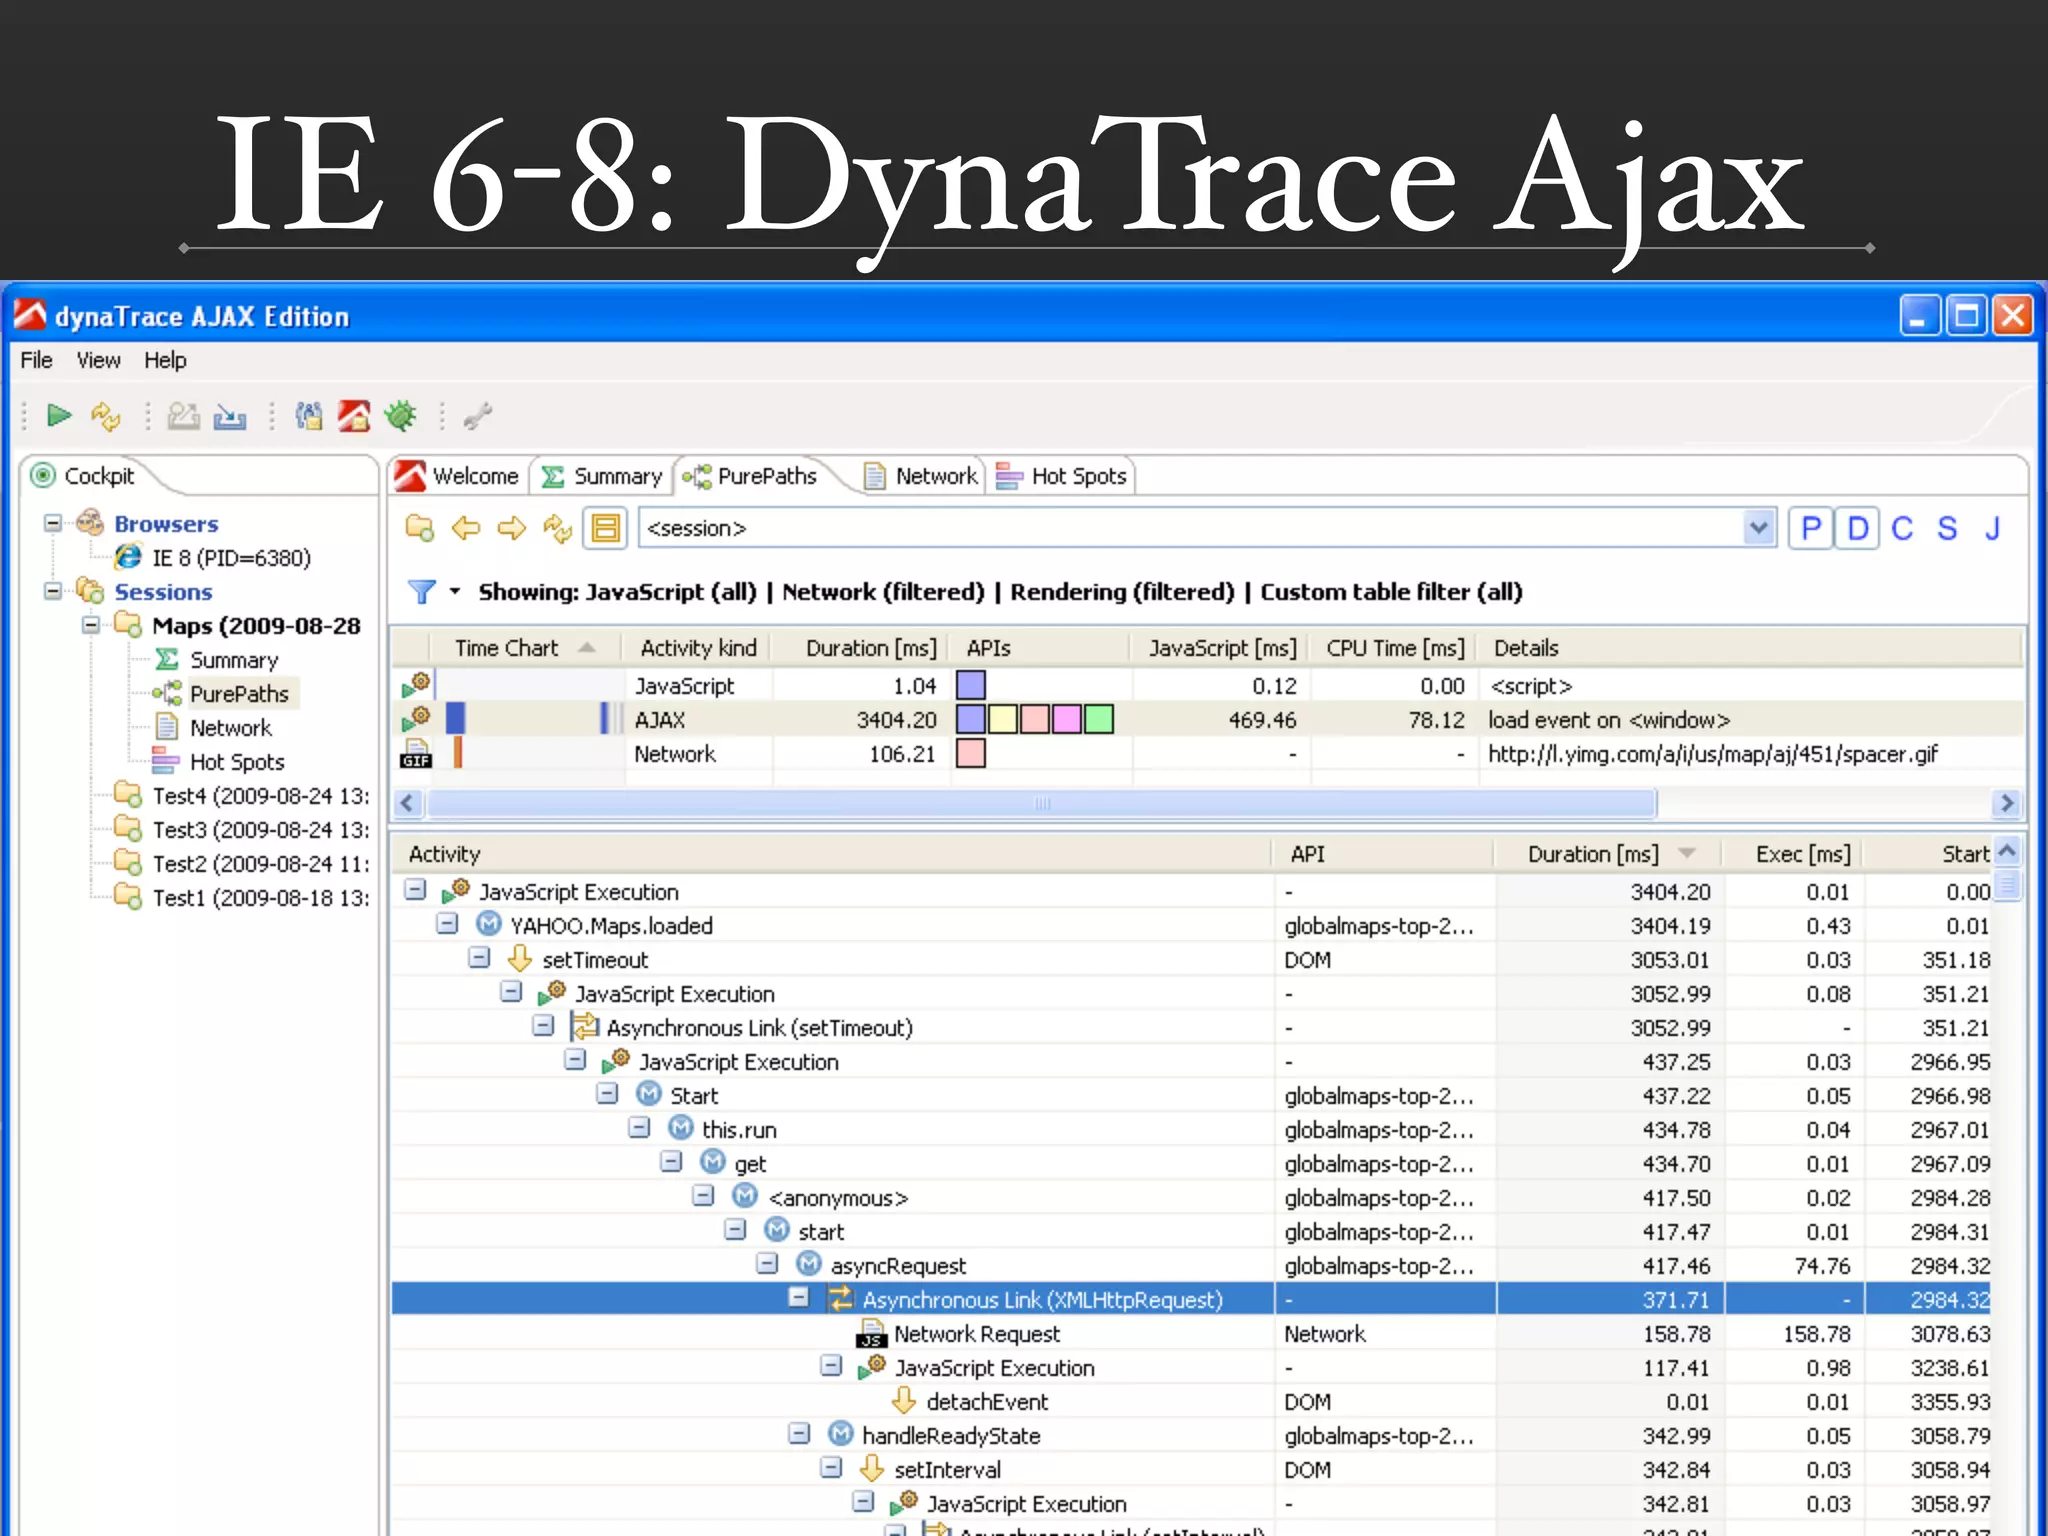
Task: Click the IE 8 (PID=6380) browser icon
Action: (128, 557)
